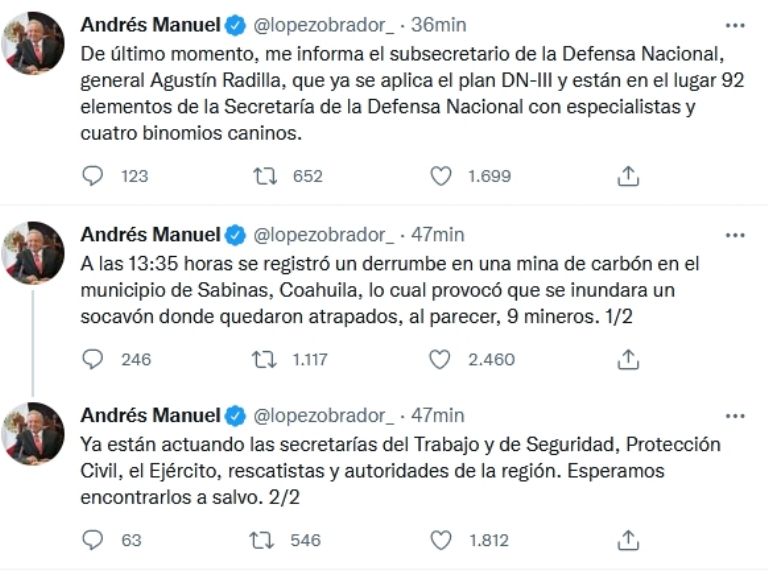Open more options on the 1/2 tweet
768x574 pixels.
[x=735, y=235]
